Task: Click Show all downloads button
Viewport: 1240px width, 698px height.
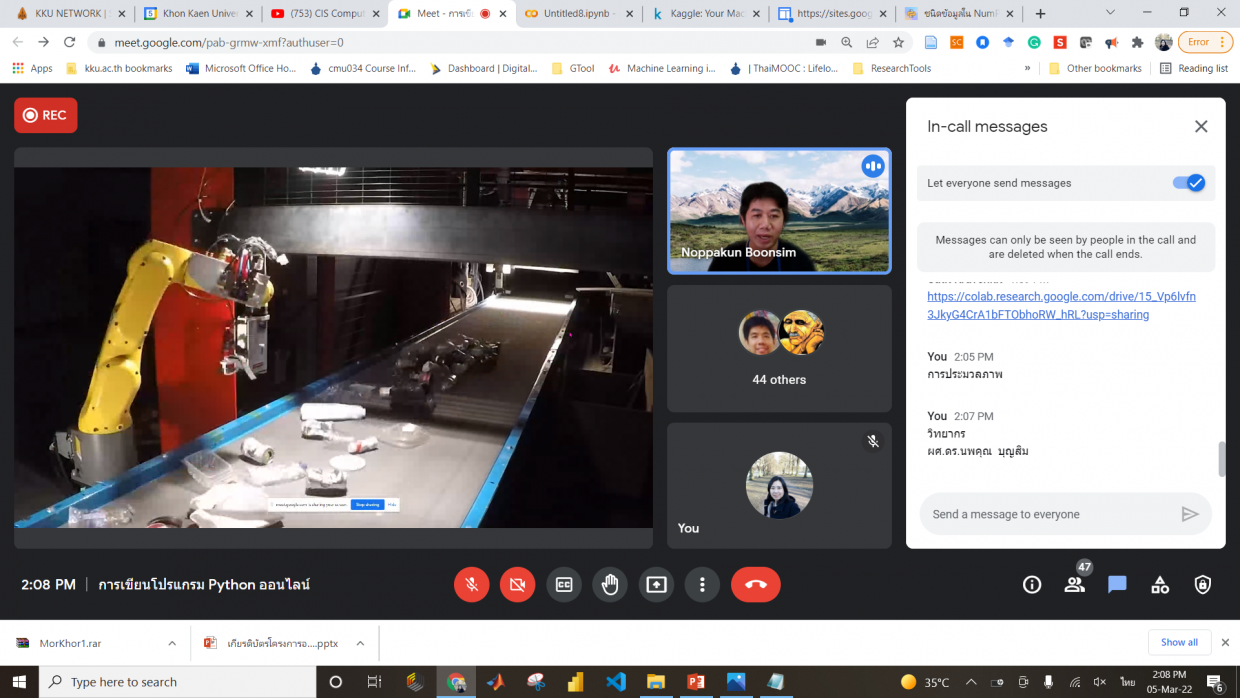Action: click(1179, 642)
